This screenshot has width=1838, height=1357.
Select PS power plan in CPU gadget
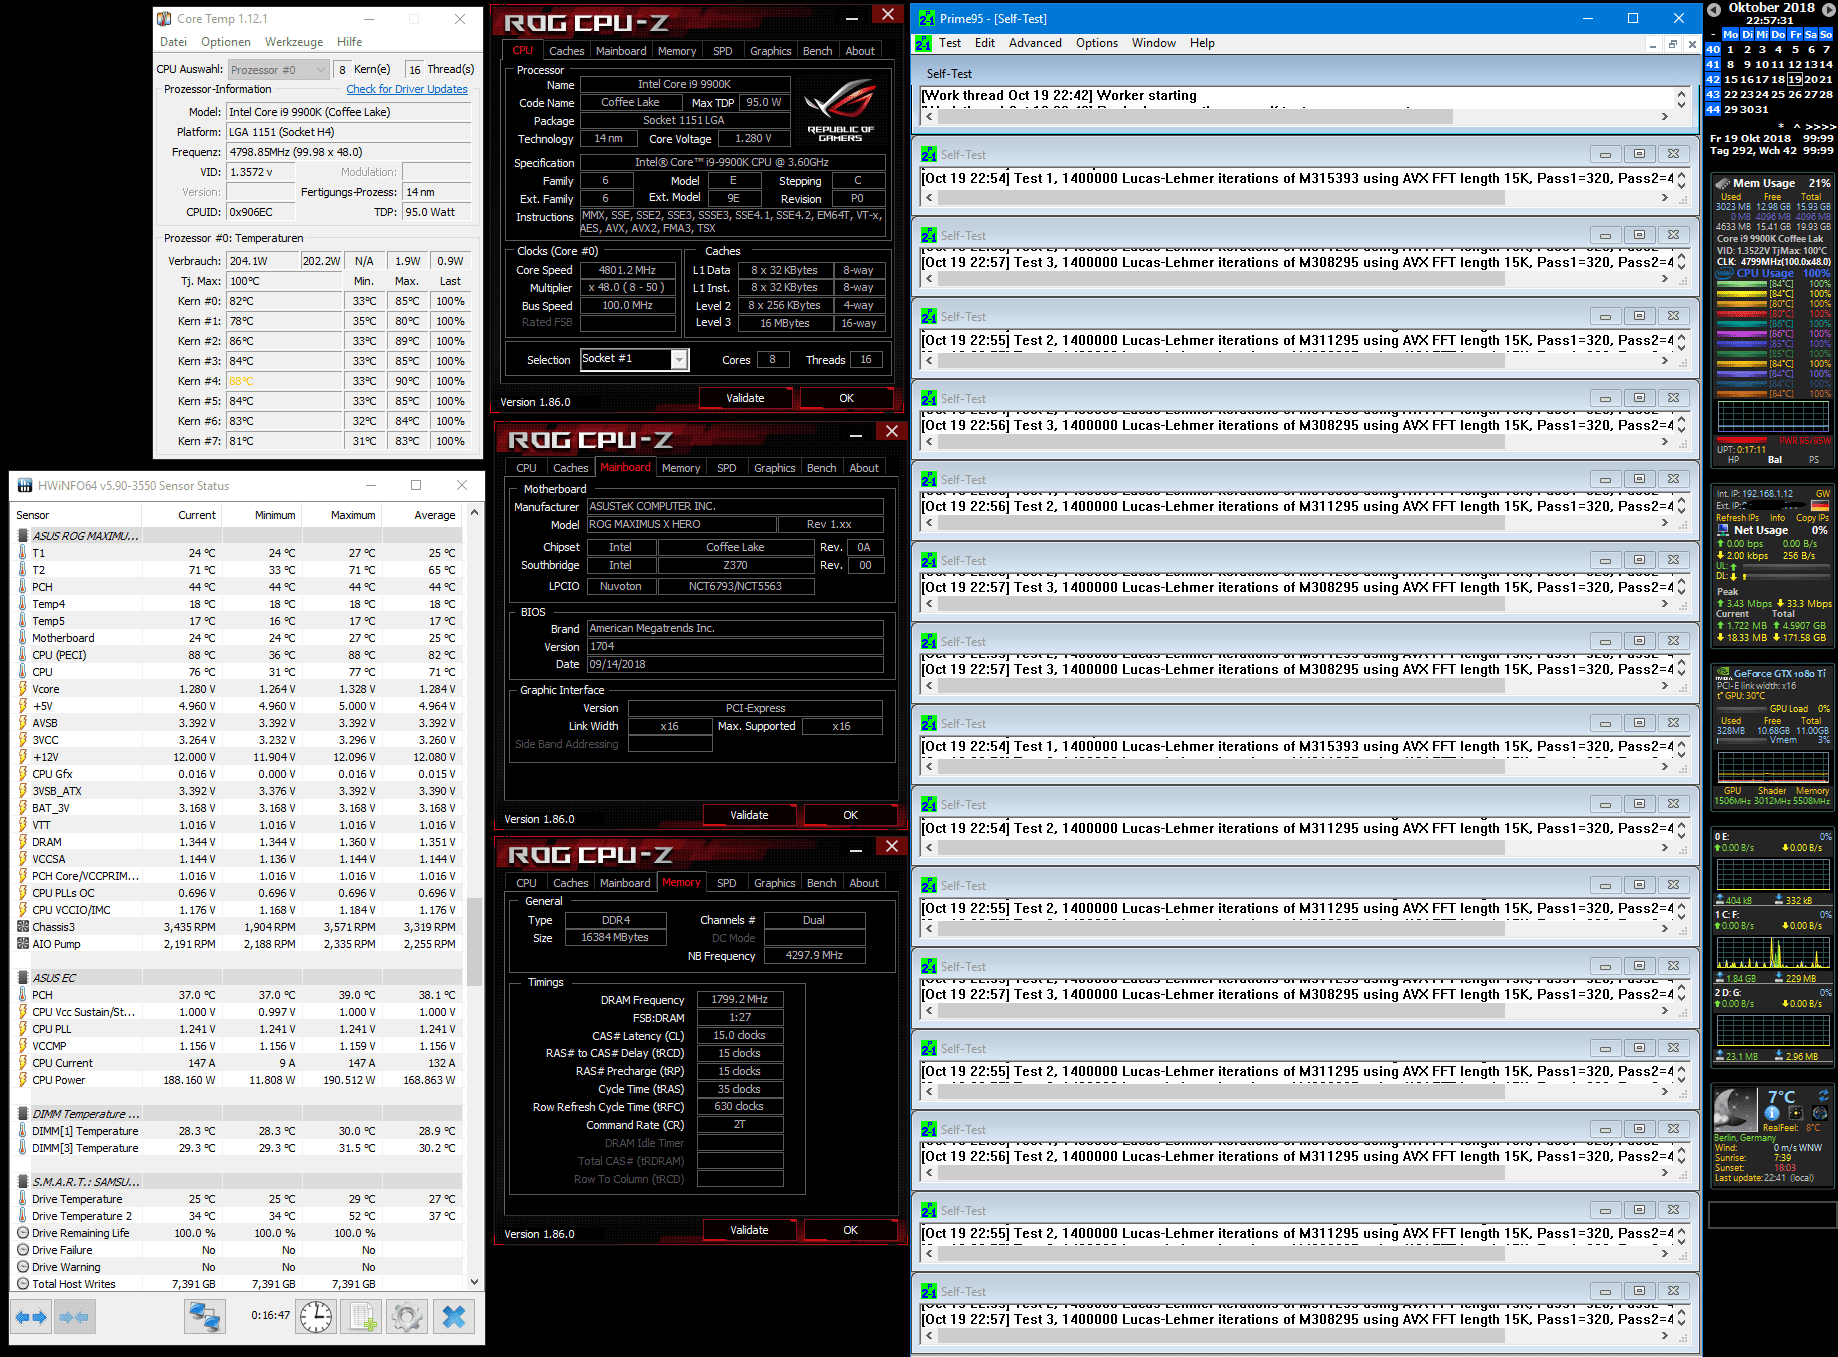[1814, 460]
